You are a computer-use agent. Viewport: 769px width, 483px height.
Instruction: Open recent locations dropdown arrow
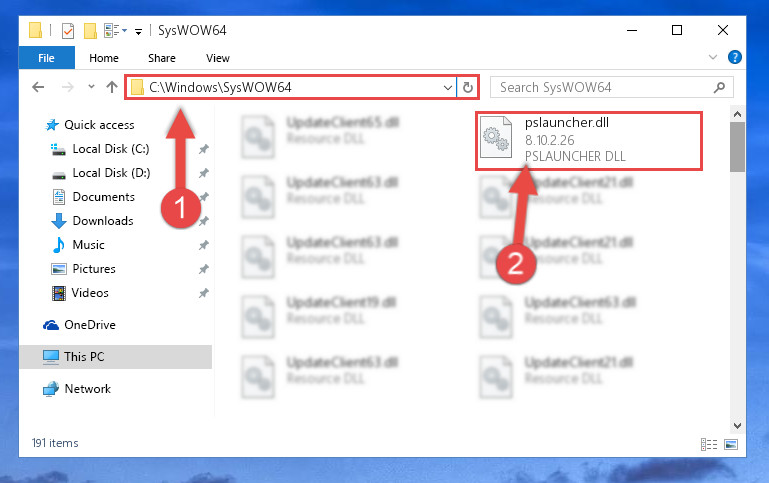pyautogui.click(x=91, y=87)
